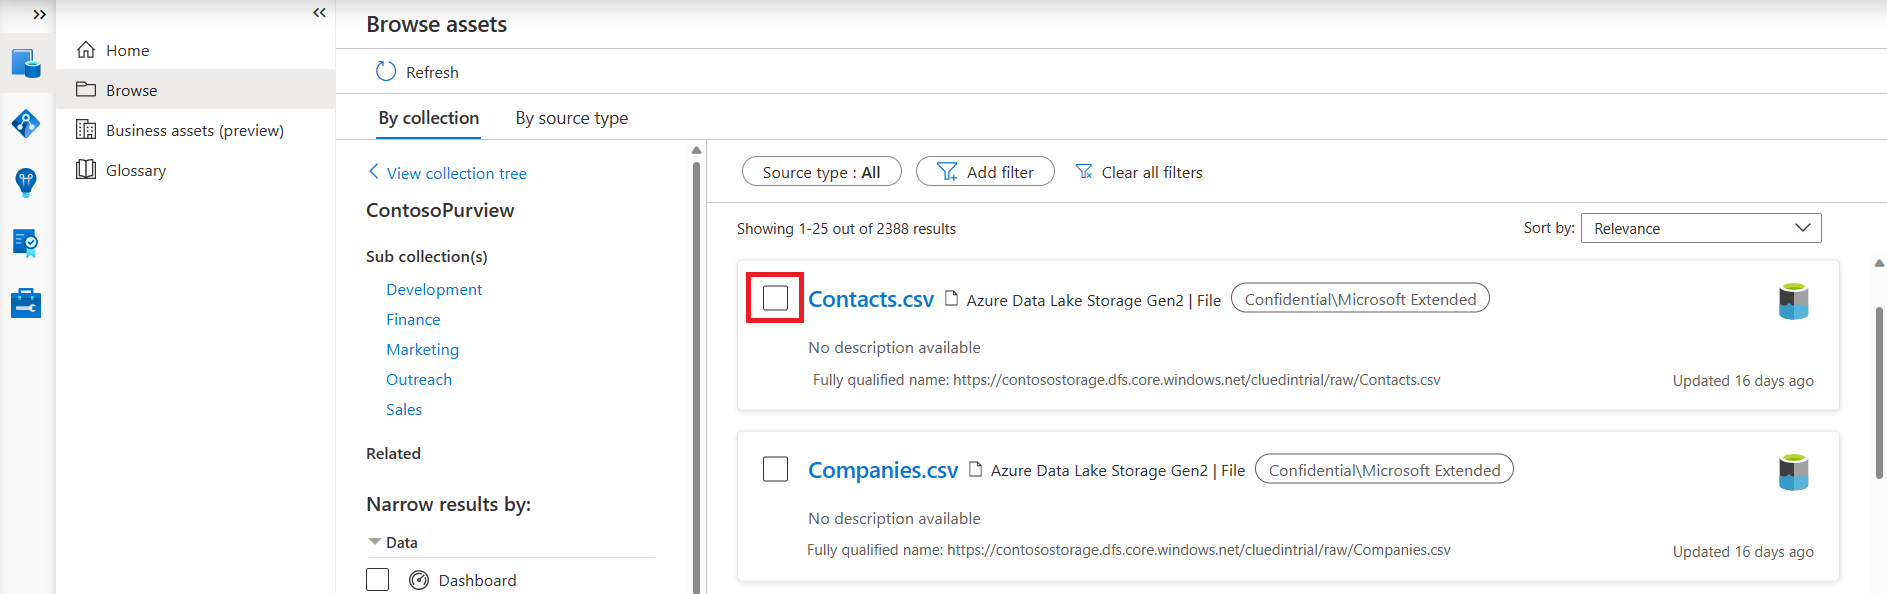Expand the left rail with the double arrow

coord(39,14)
